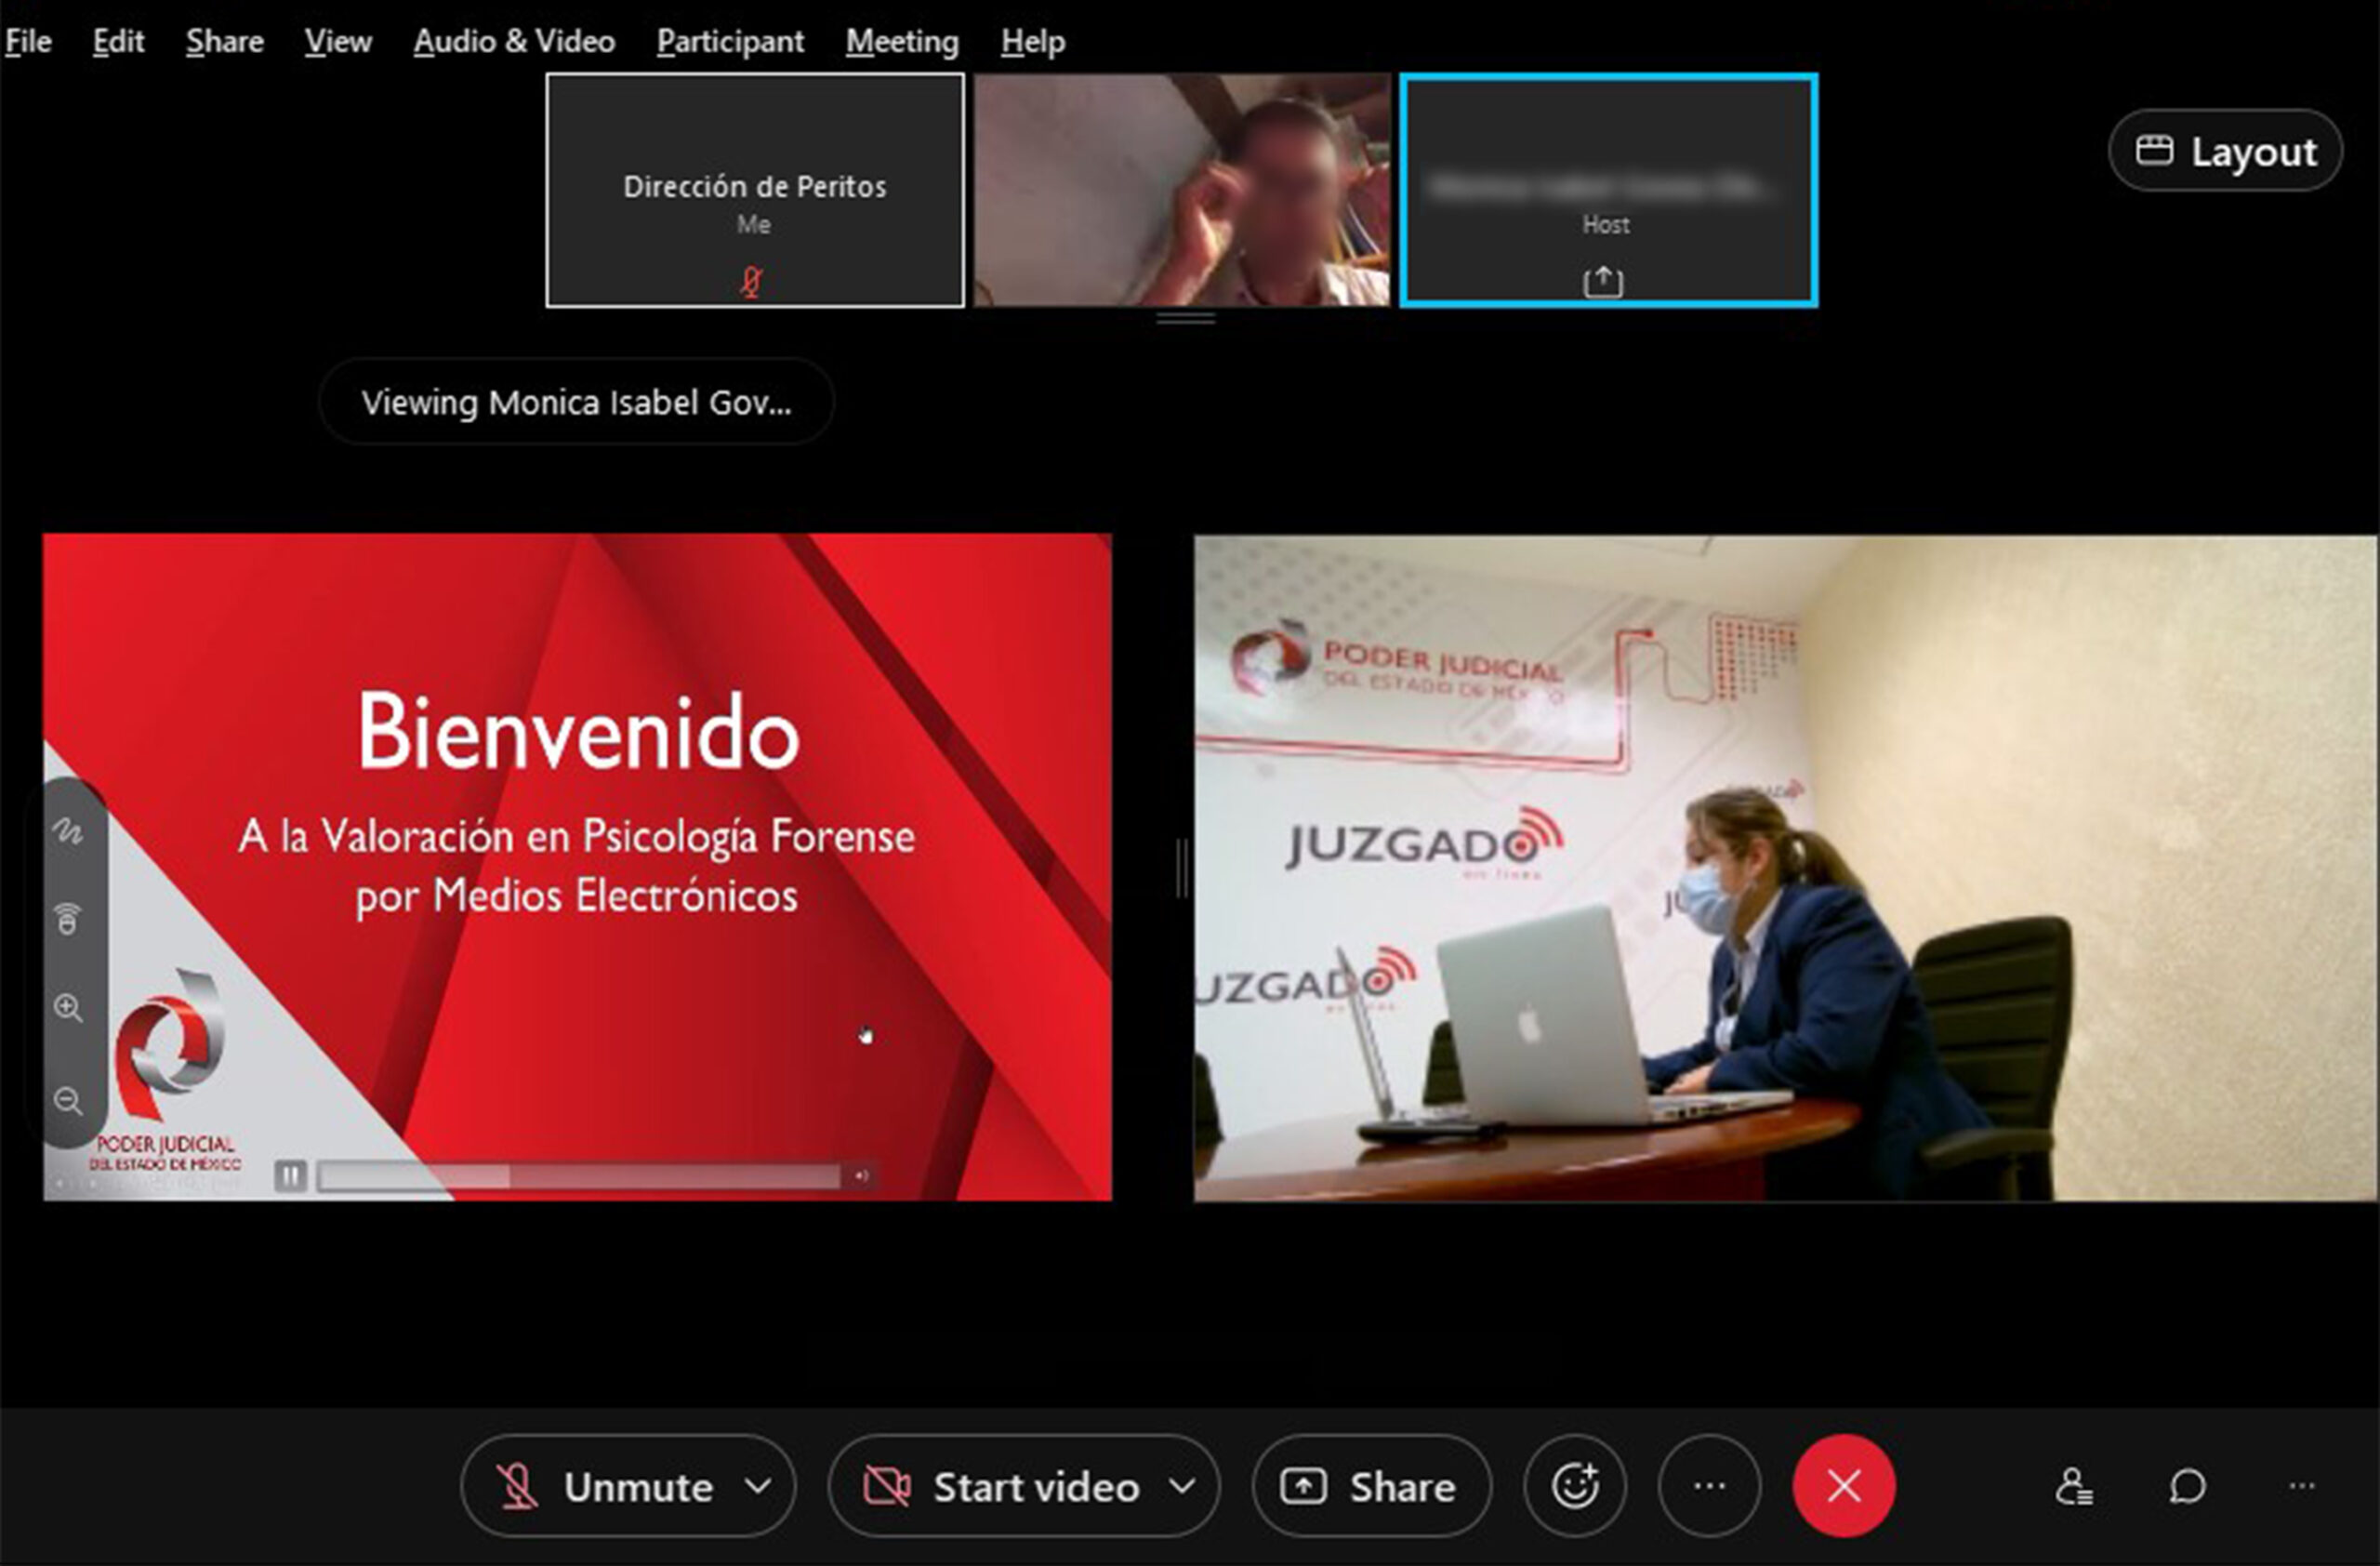Click far-right panel options ellipsis
This screenshot has width=2380, height=1566.
[2301, 1486]
